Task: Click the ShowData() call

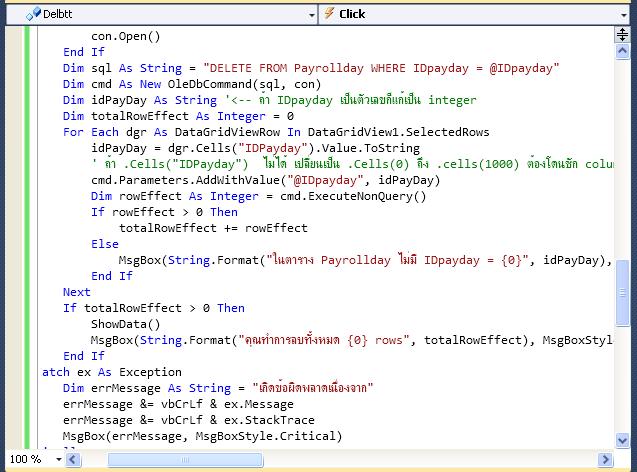Action: [126, 324]
